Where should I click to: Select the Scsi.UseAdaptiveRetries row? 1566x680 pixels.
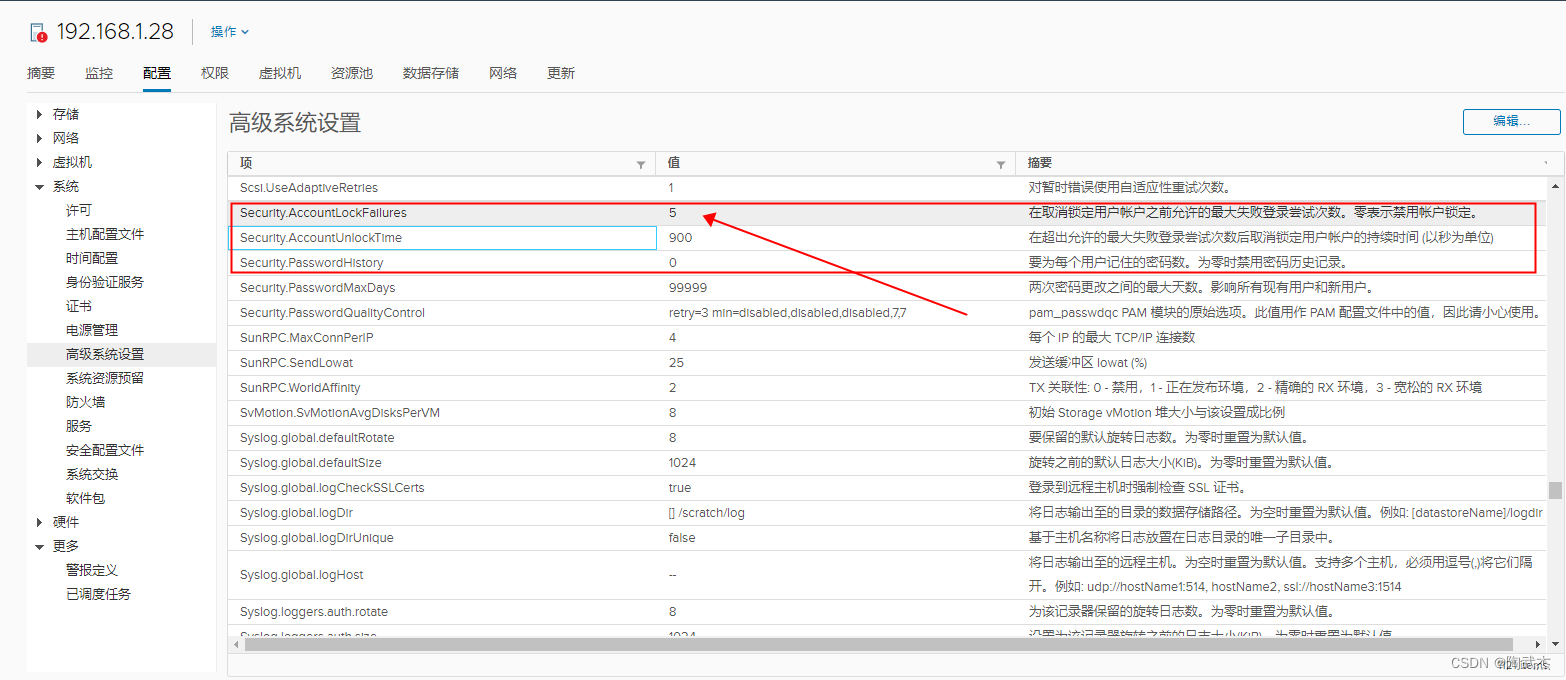coord(887,188)
